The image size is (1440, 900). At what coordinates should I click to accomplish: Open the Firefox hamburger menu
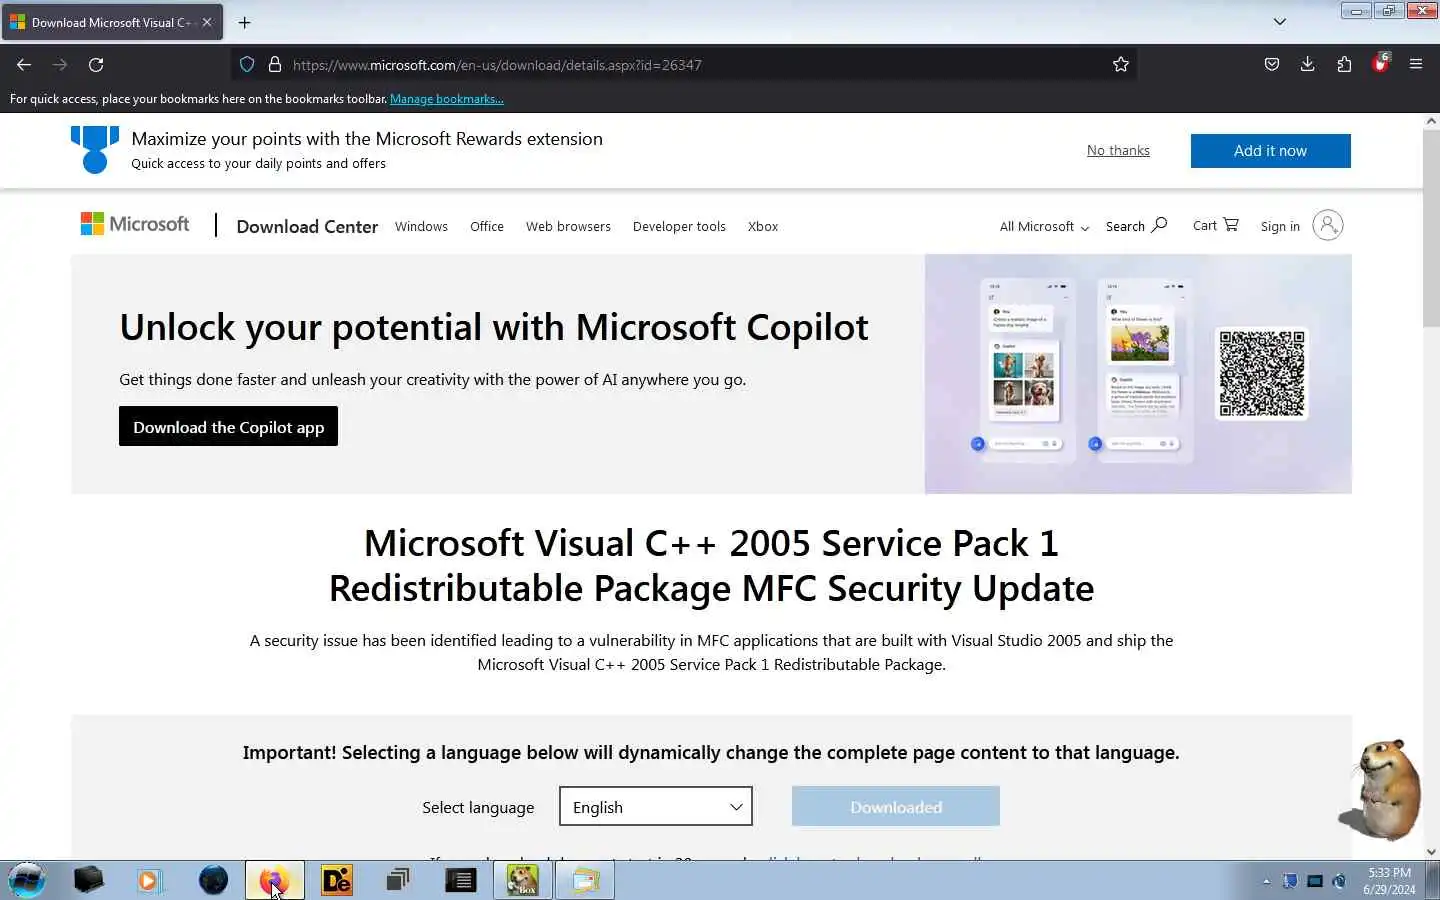click(1416, 65)
